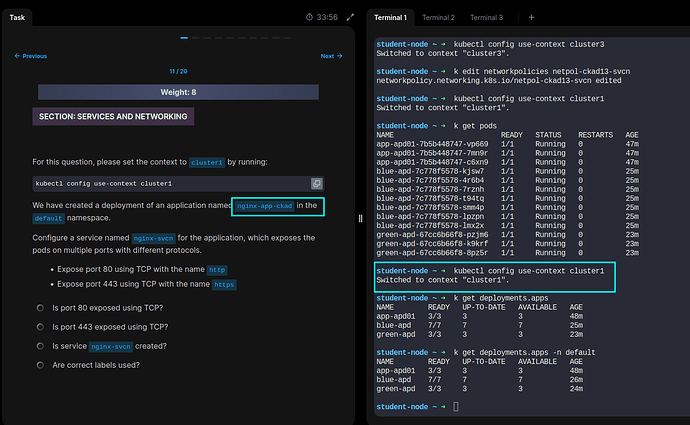Switch to Terminal 2 tab
Viewport: 690px width, 425px height.
click(438, 17)
